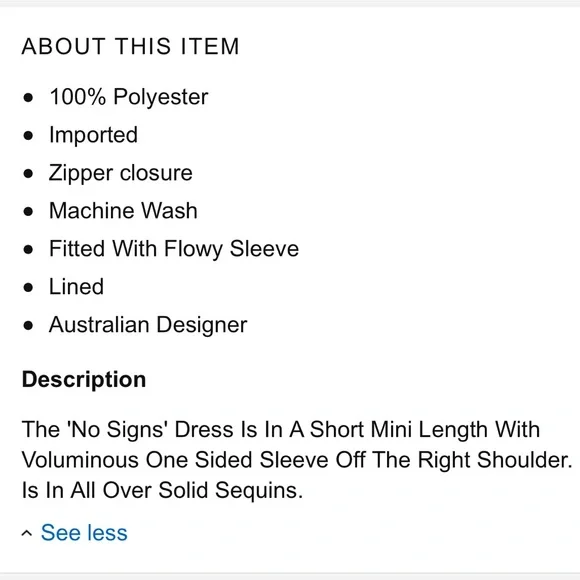Image resolution: width=580 pixels, height=580 pixels.
Task: Click the ABOUT THIS ITEM heading
Action: [131, 46]
